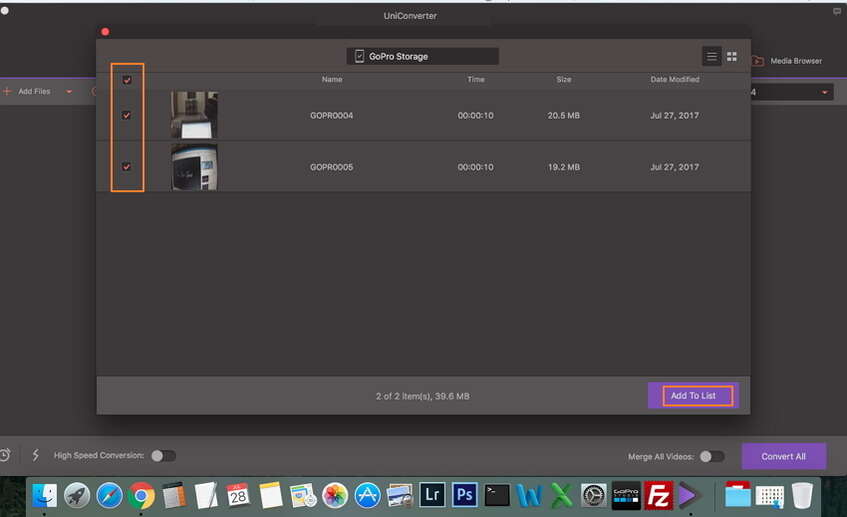Screen dimensions: 847x517
Task: Click the schedule clock icon
Action: [x=5, y=455]
